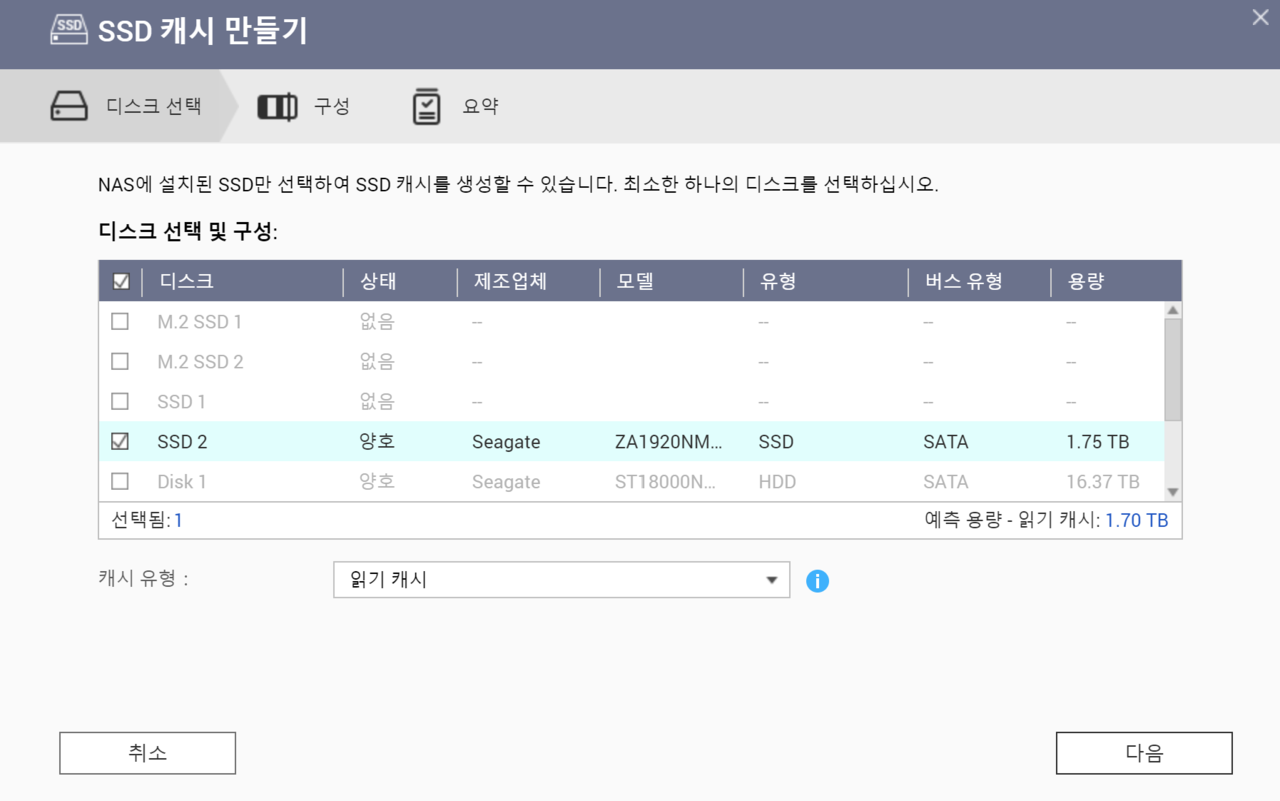The width and height of the screenshot is (1280, 801).
Task: Click the configuration step icon
Action: coord(277,106)
